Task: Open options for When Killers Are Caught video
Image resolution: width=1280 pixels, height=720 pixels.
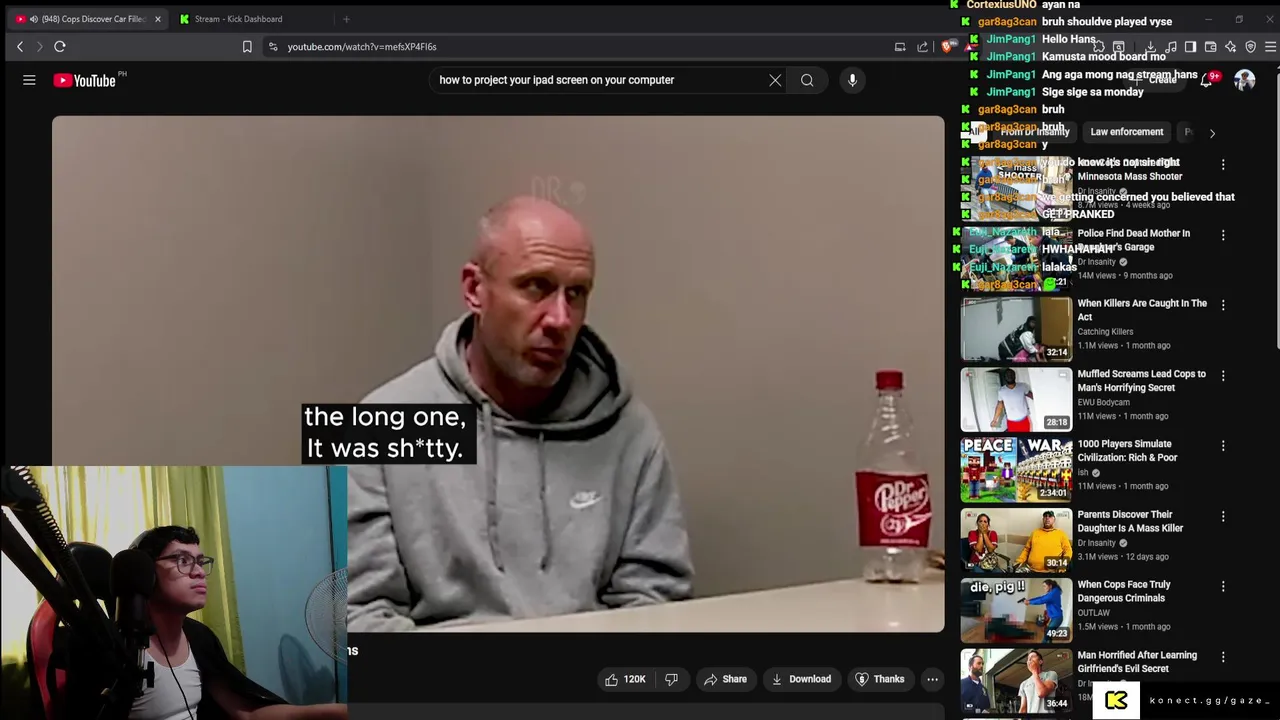Action: click(1223, 305)
